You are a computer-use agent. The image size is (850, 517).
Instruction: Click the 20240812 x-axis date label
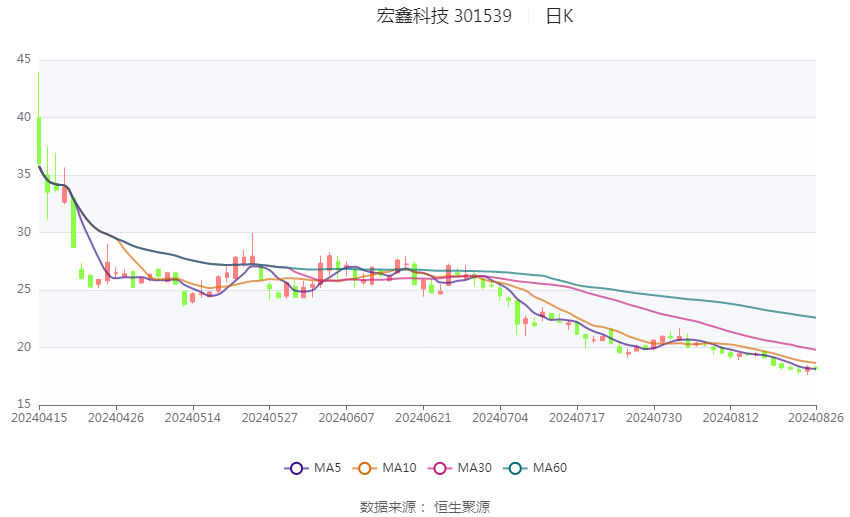pos(731,418)
